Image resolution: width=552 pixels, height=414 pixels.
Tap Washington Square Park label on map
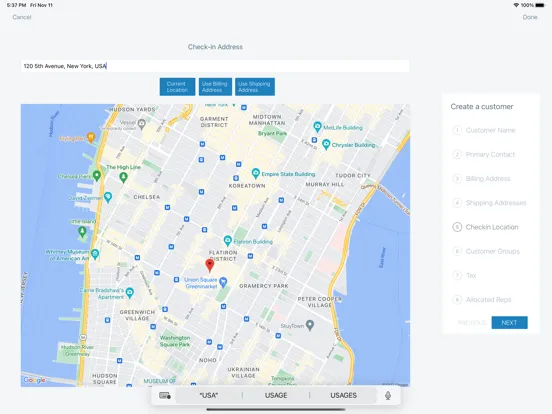tap(175, 341)
